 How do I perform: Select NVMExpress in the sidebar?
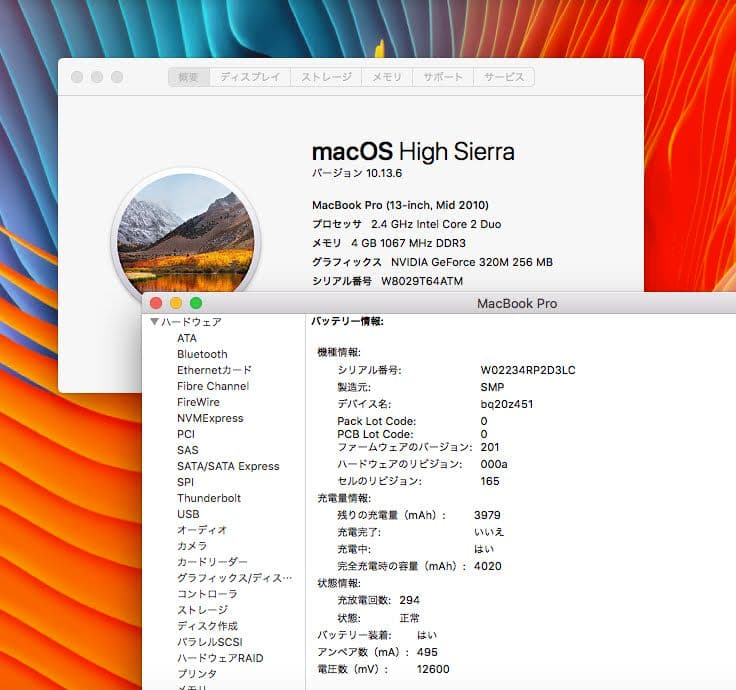(210, 418)
